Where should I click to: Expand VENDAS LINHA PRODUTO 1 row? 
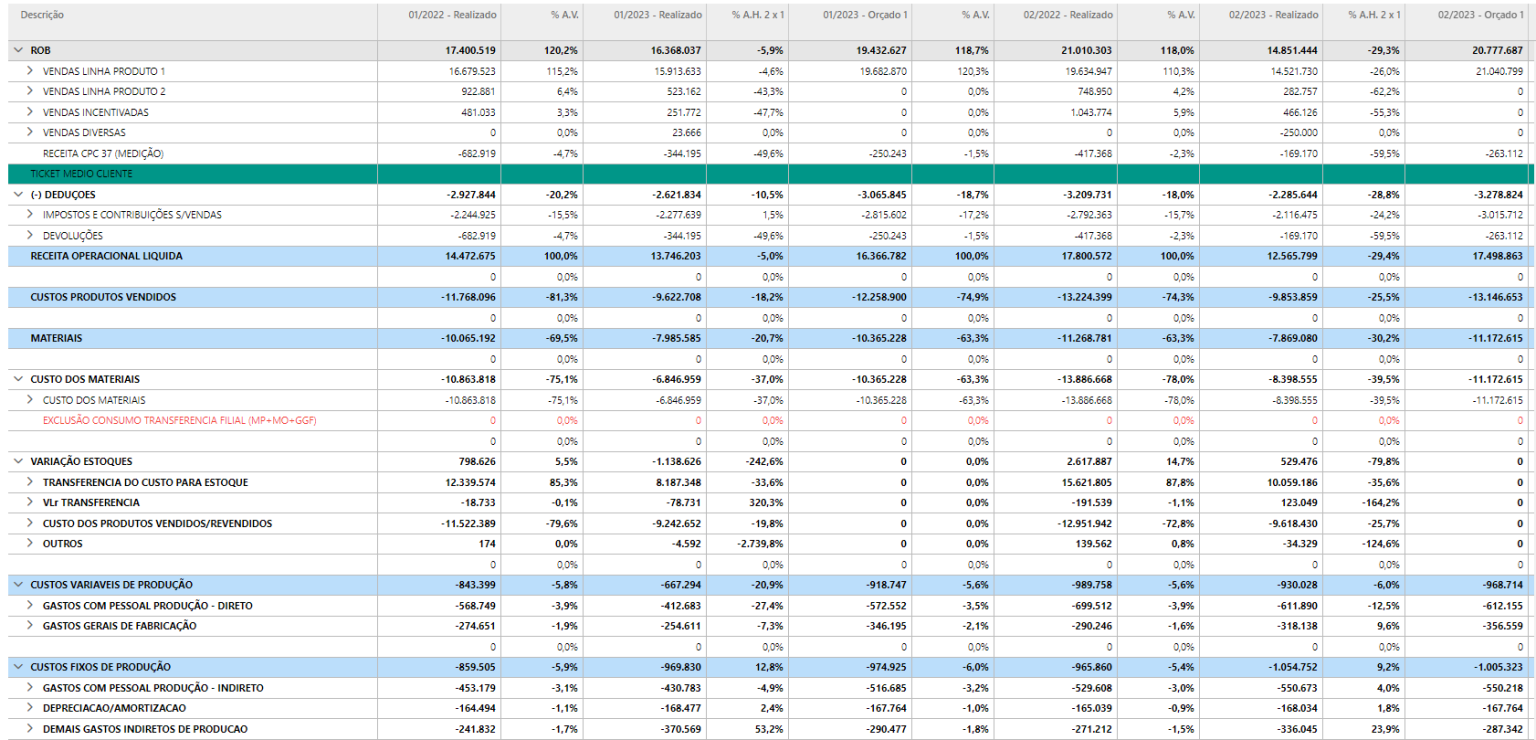(30, 71)
